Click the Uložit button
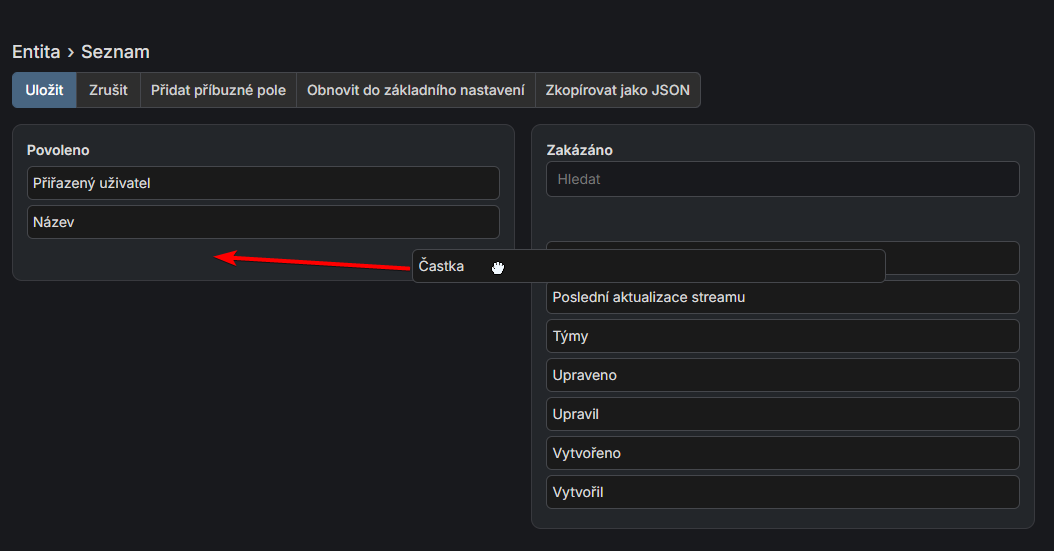Viewport: 1054px width, 551px height. 44,90
